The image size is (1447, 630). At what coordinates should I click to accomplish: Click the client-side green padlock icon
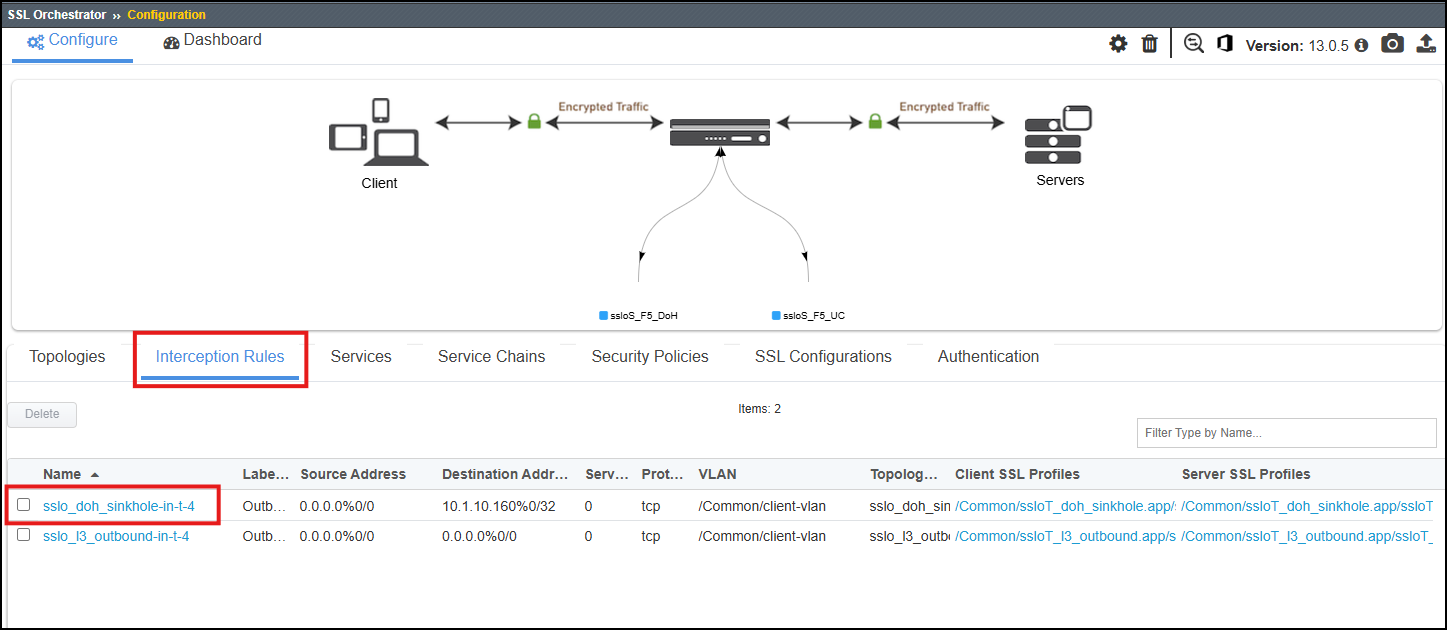pos(534,122)
